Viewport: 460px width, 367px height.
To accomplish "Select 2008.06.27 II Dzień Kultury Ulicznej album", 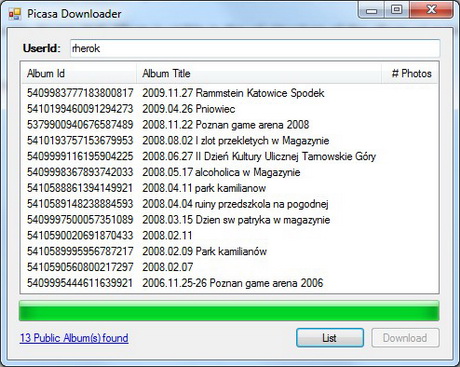I will [x=259, y=156].
